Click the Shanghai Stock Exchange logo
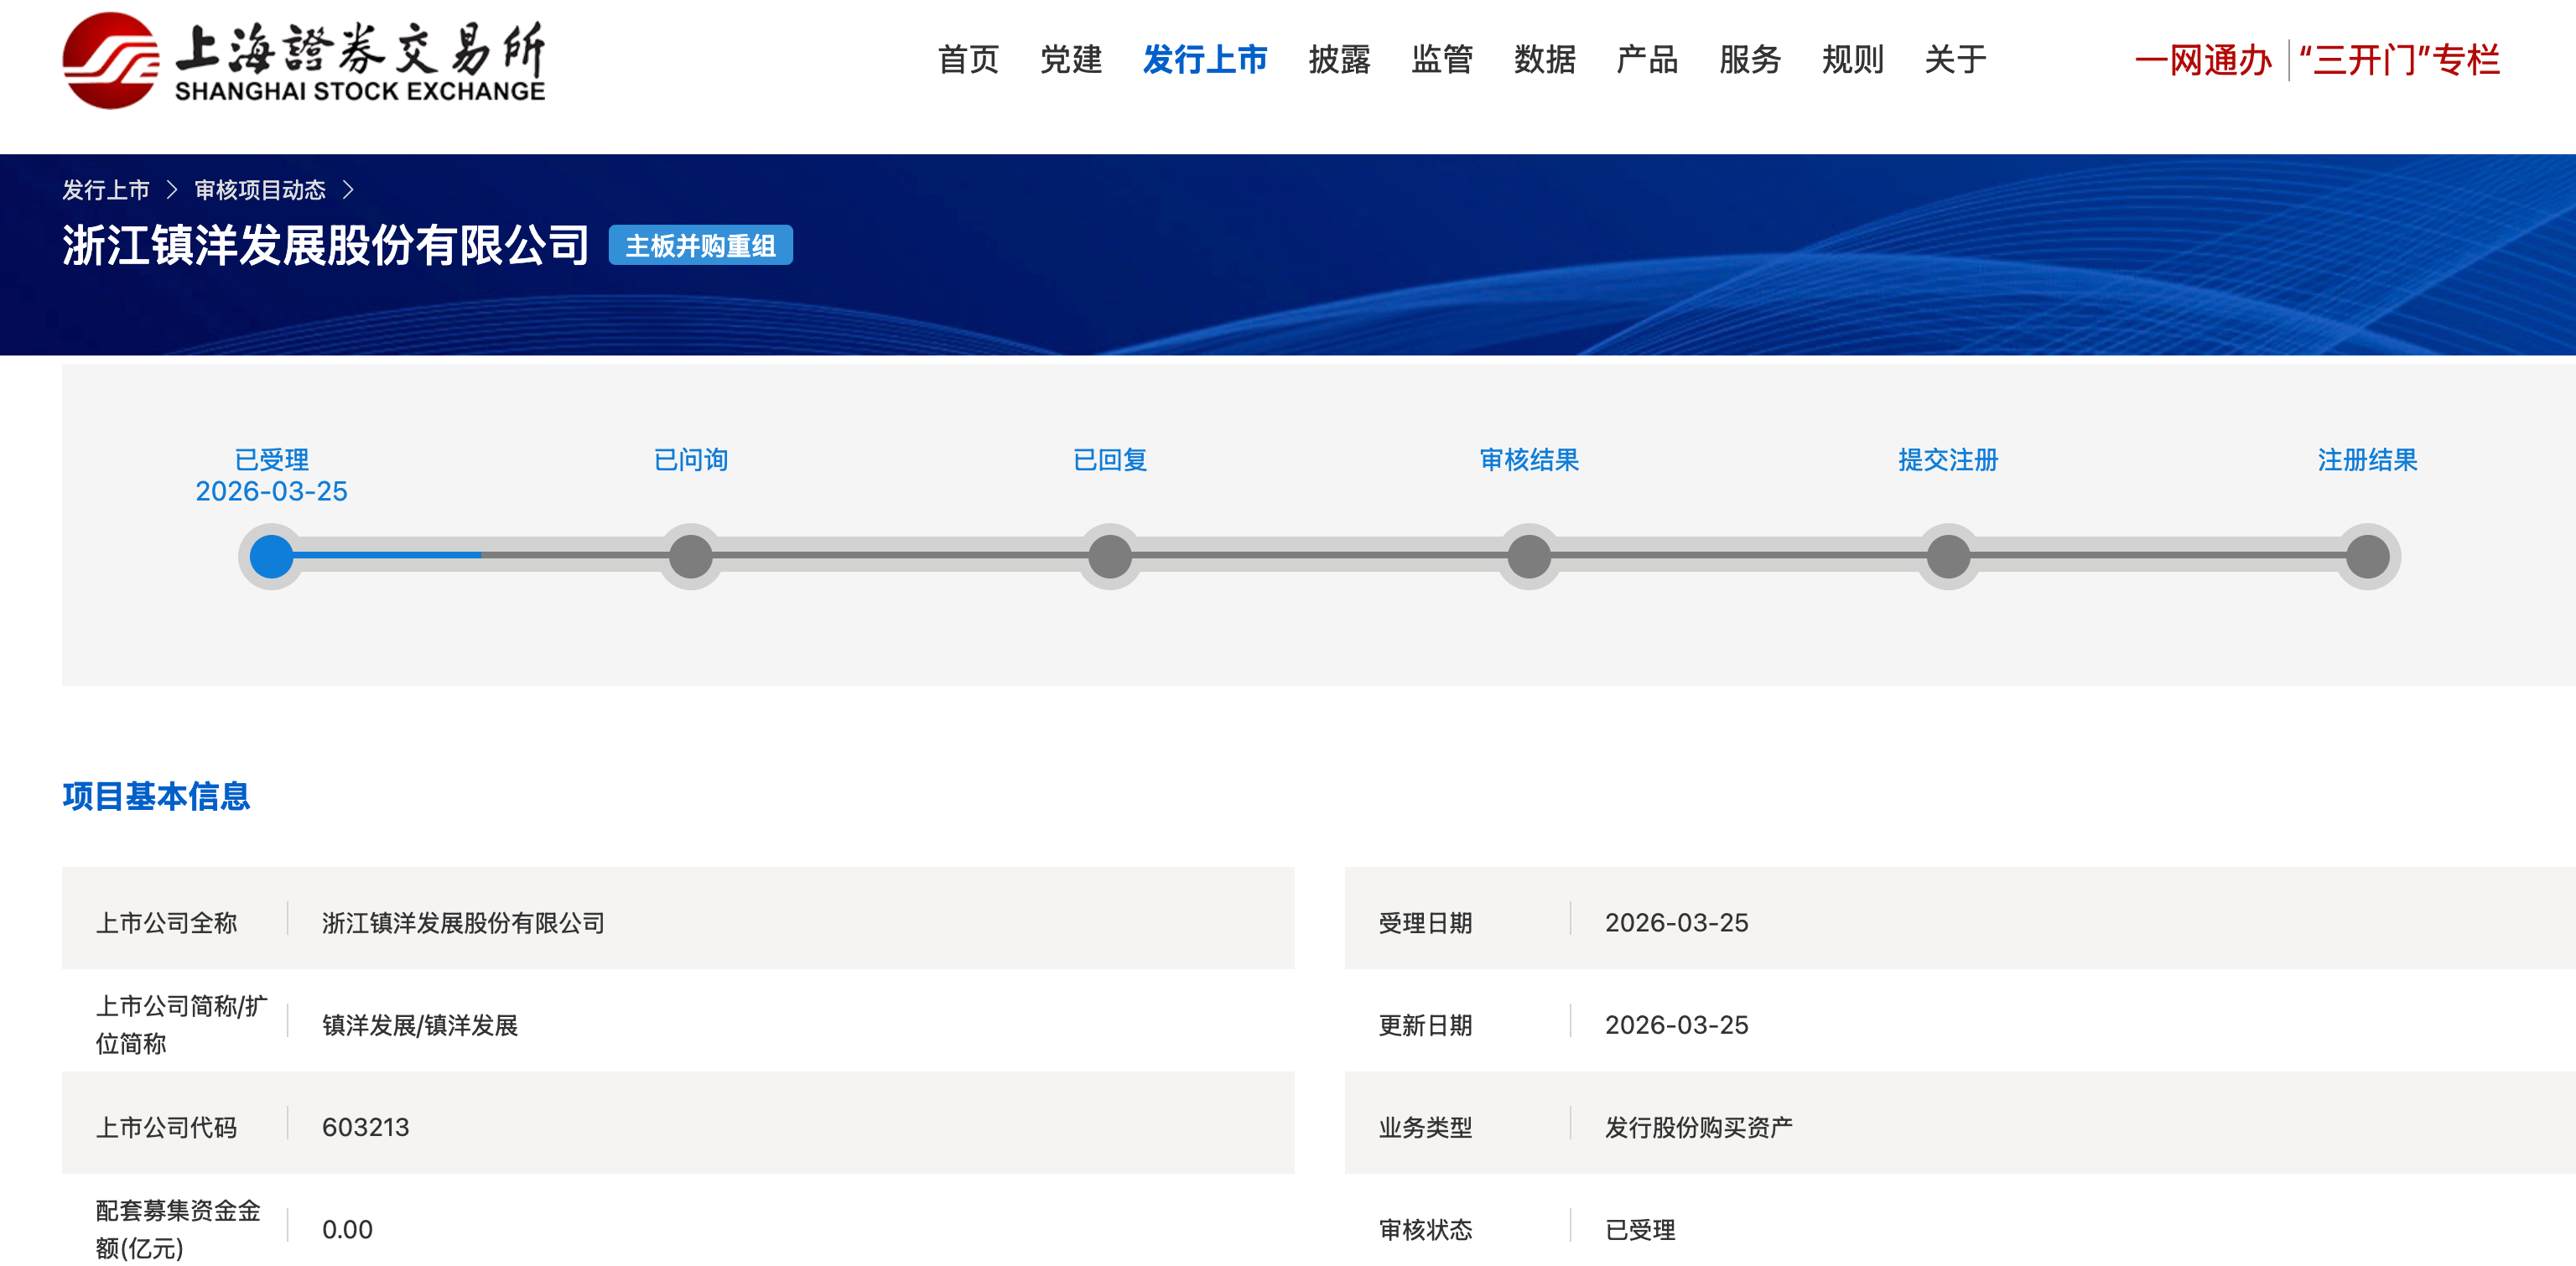Image resolution: width=2576 pixels, height=1266 pixels. pos(303,60)
